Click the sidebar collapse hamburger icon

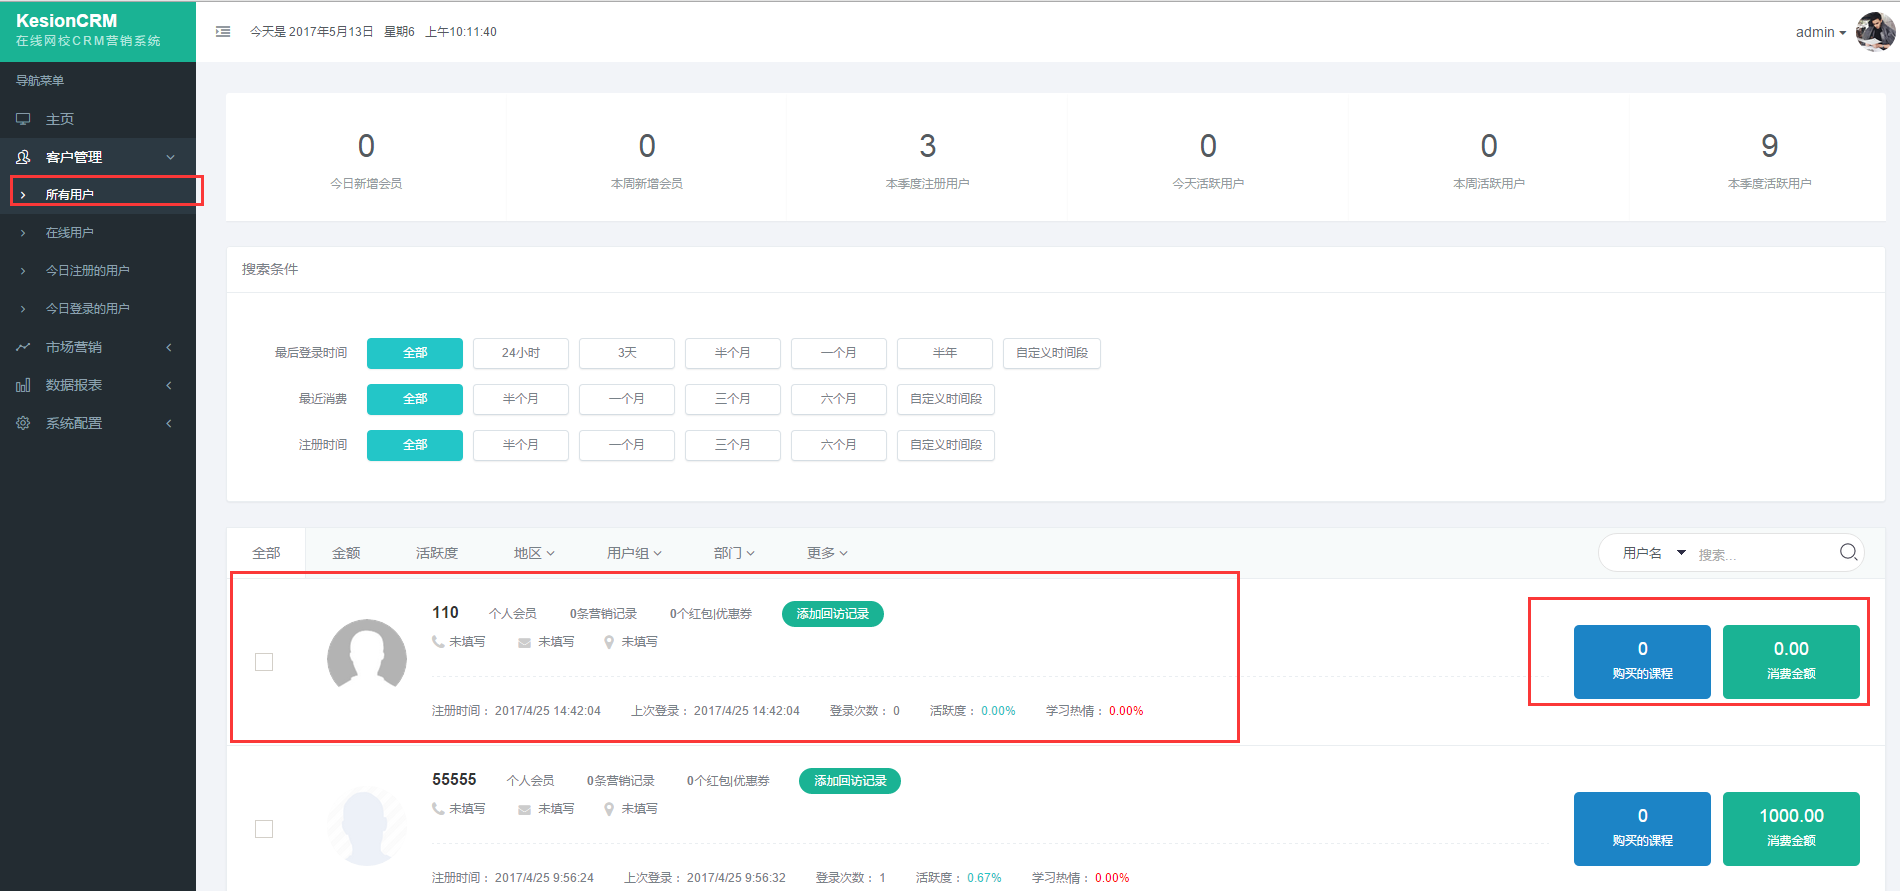(x=223, y=32)
